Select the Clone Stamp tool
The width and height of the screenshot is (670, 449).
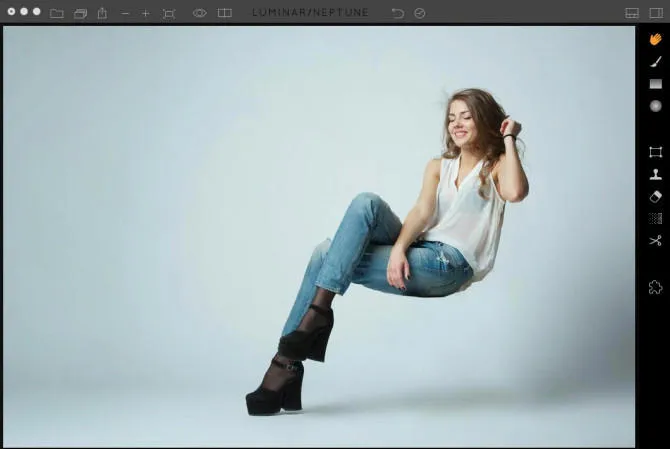pos(655,174)
